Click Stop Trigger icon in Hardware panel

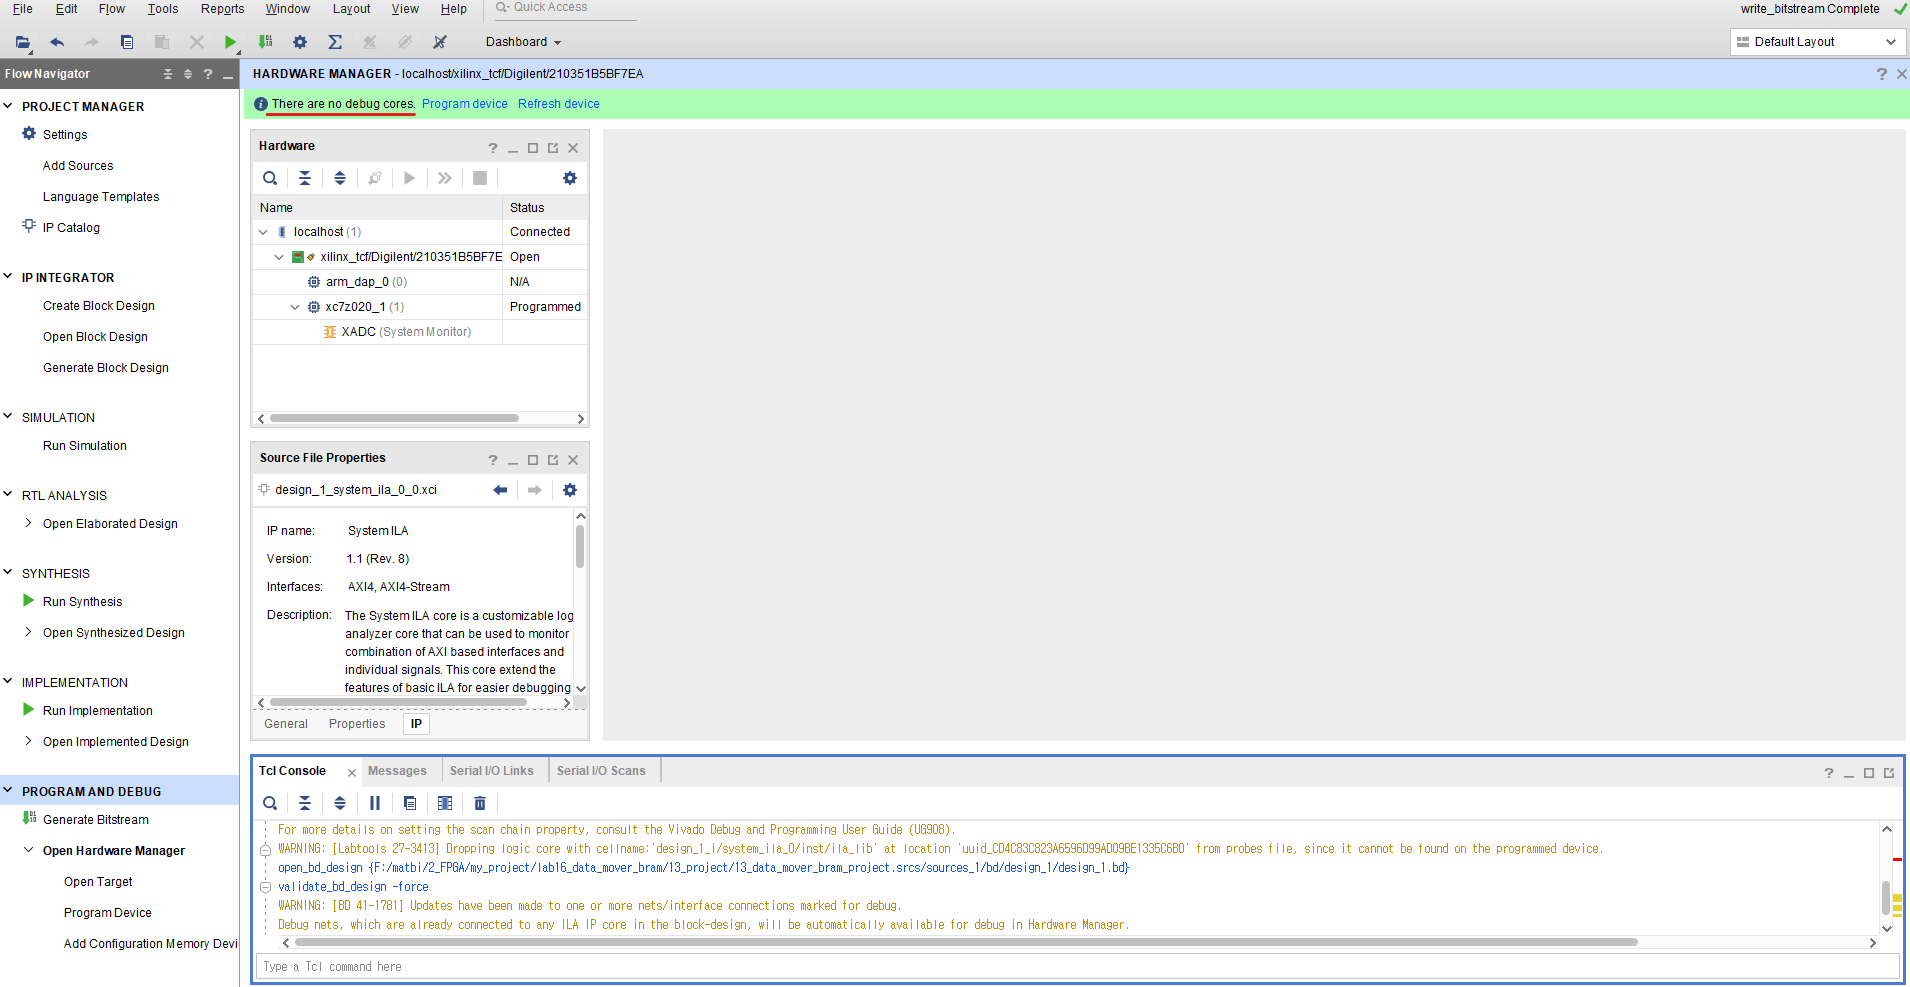[480, 178]
